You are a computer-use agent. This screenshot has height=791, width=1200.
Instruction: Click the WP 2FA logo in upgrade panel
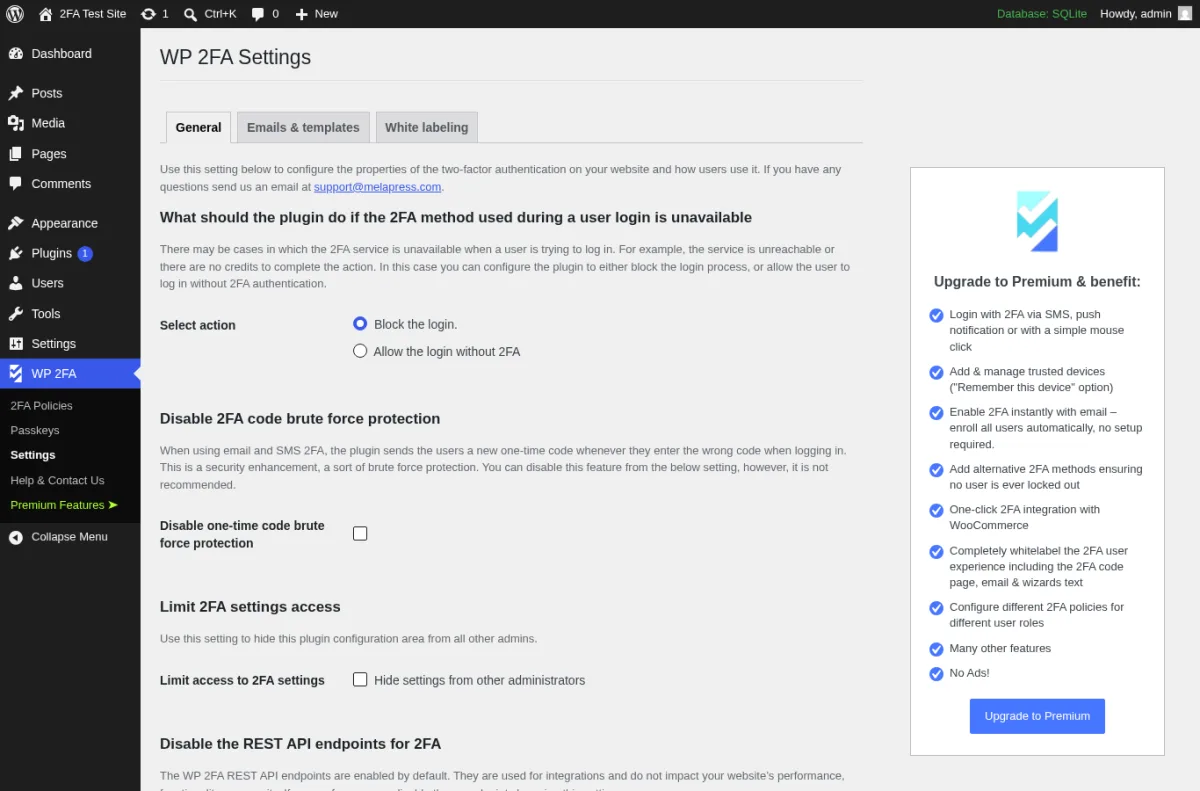(1037, 221)
